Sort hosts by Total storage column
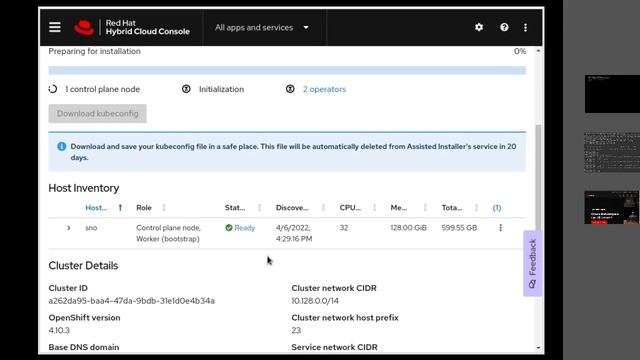 452,208
